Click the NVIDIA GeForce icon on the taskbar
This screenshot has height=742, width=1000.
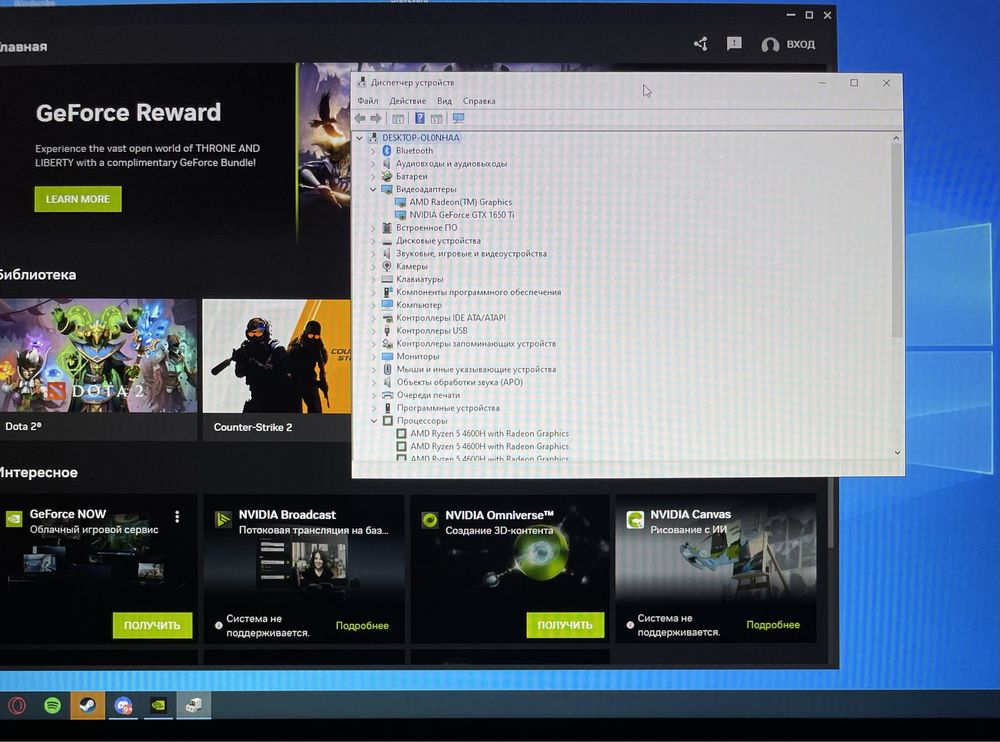pyautogui.click(x=158, y=705)
